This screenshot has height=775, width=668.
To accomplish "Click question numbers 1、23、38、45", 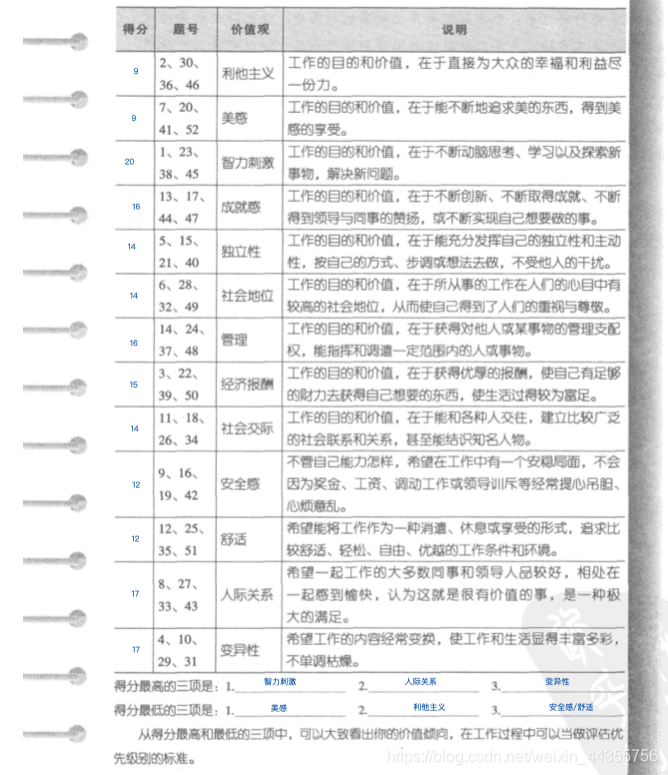I will (x=180, y=163).
